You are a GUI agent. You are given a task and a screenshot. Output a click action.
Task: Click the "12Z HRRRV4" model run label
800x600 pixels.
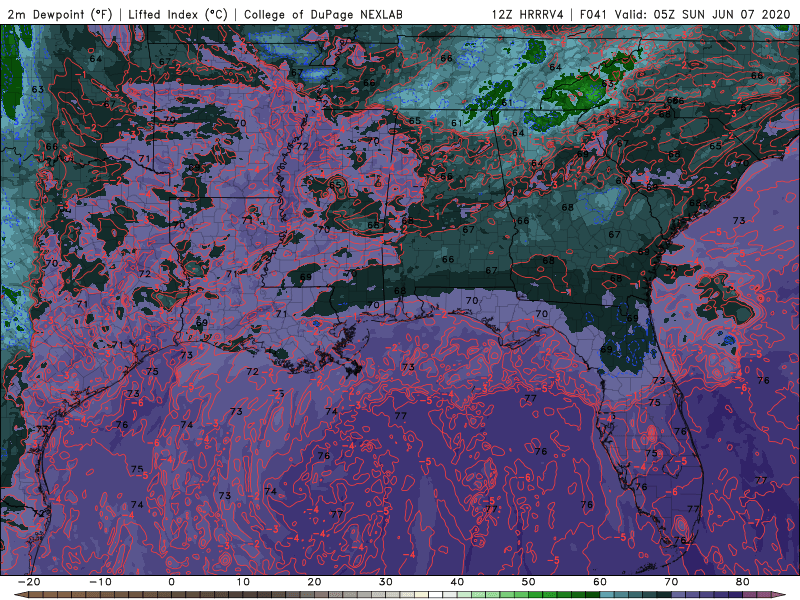(528, 15)
